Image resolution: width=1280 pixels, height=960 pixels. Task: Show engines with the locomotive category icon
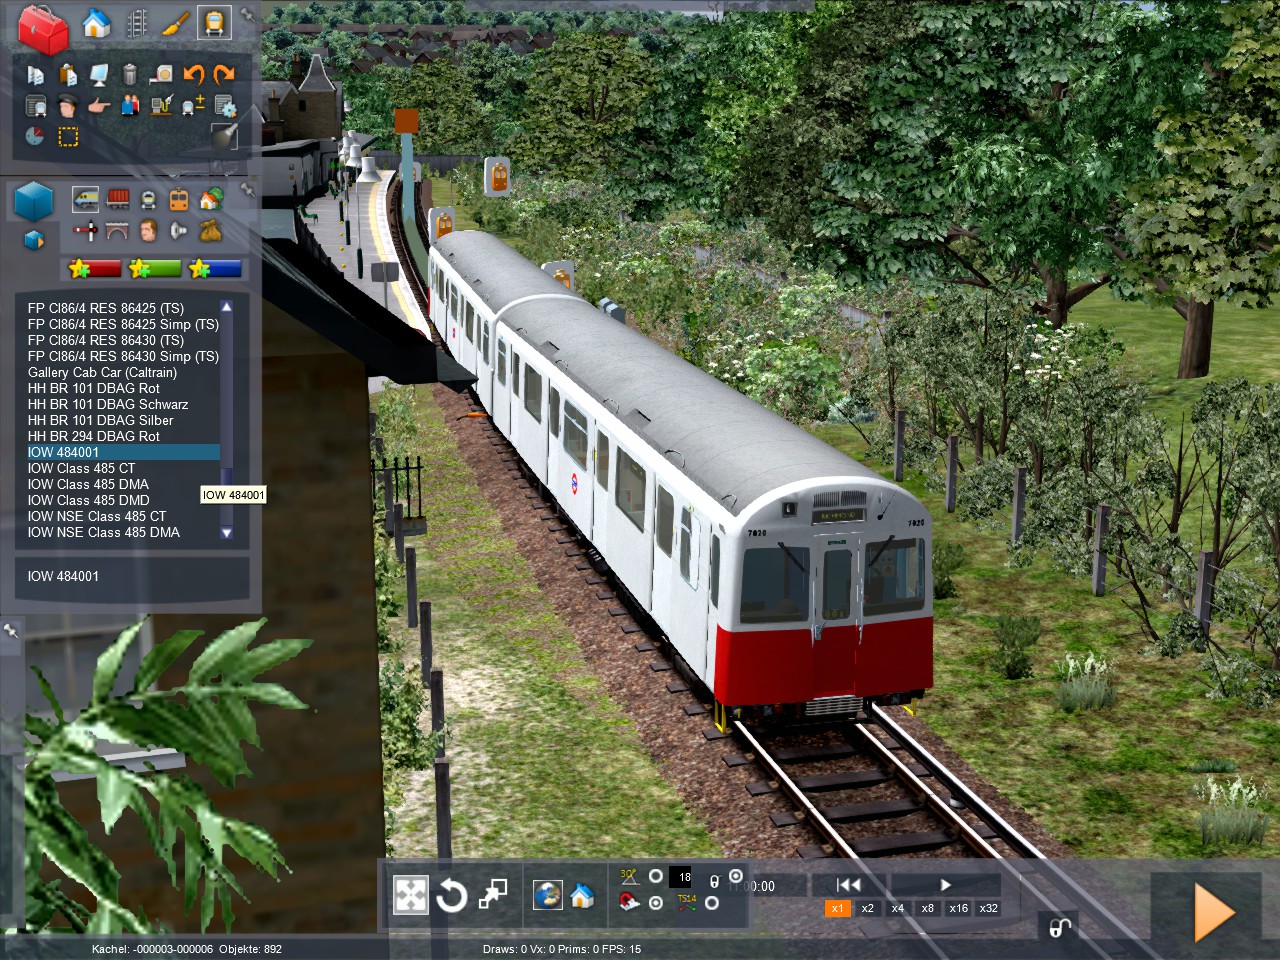point(86,199)
